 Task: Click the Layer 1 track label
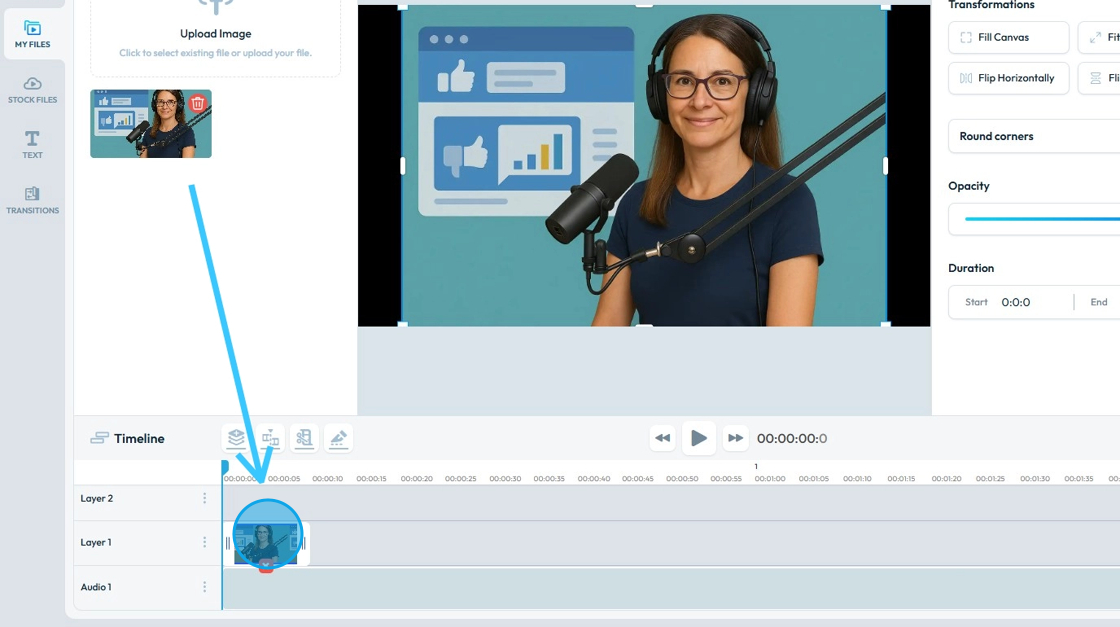click(x=96, y=543)
